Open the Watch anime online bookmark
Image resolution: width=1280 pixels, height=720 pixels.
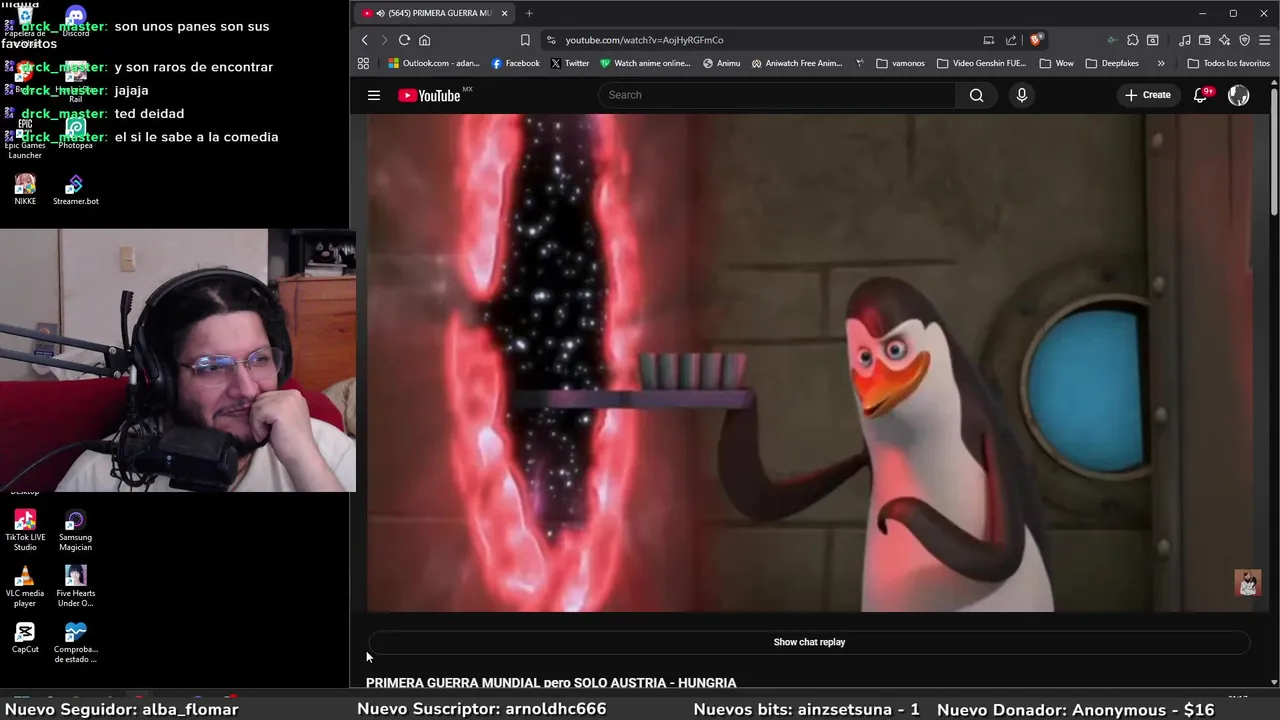tap(645, 63)
